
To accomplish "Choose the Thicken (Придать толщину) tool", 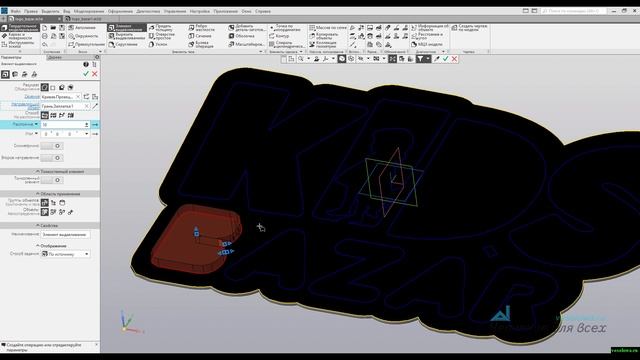I will pyautogui.click(x=161, y=28).
